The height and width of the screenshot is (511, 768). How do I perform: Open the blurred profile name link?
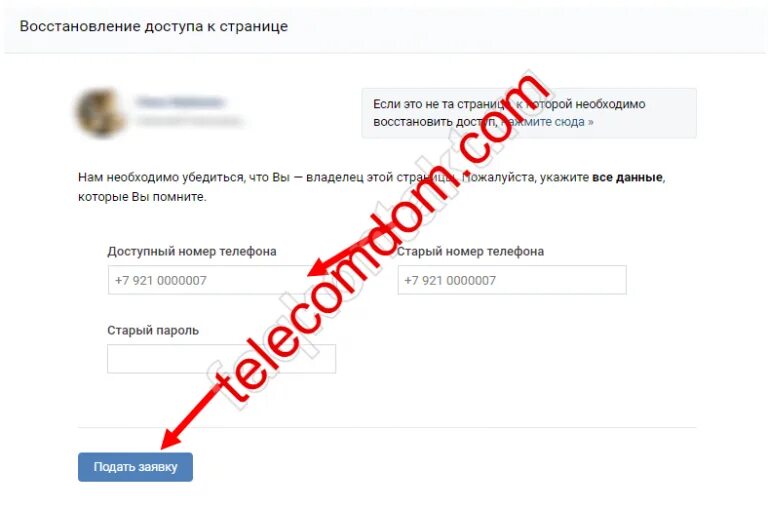[x=180, y=102]
